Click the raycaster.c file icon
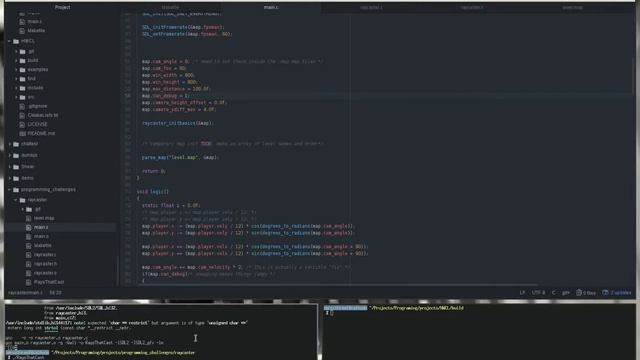This screenshot has width=640, height=360. 29,255
